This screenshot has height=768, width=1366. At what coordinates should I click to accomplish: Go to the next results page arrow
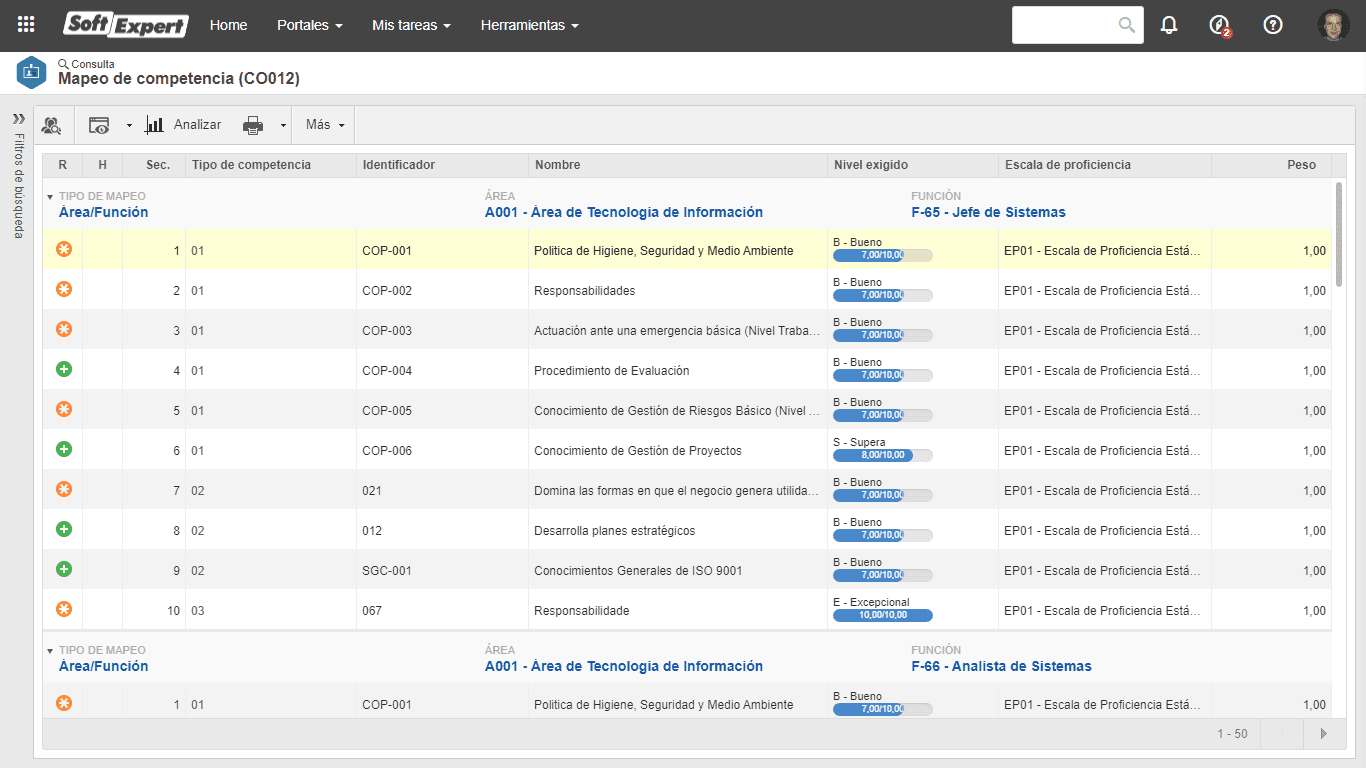[1324, 734]
